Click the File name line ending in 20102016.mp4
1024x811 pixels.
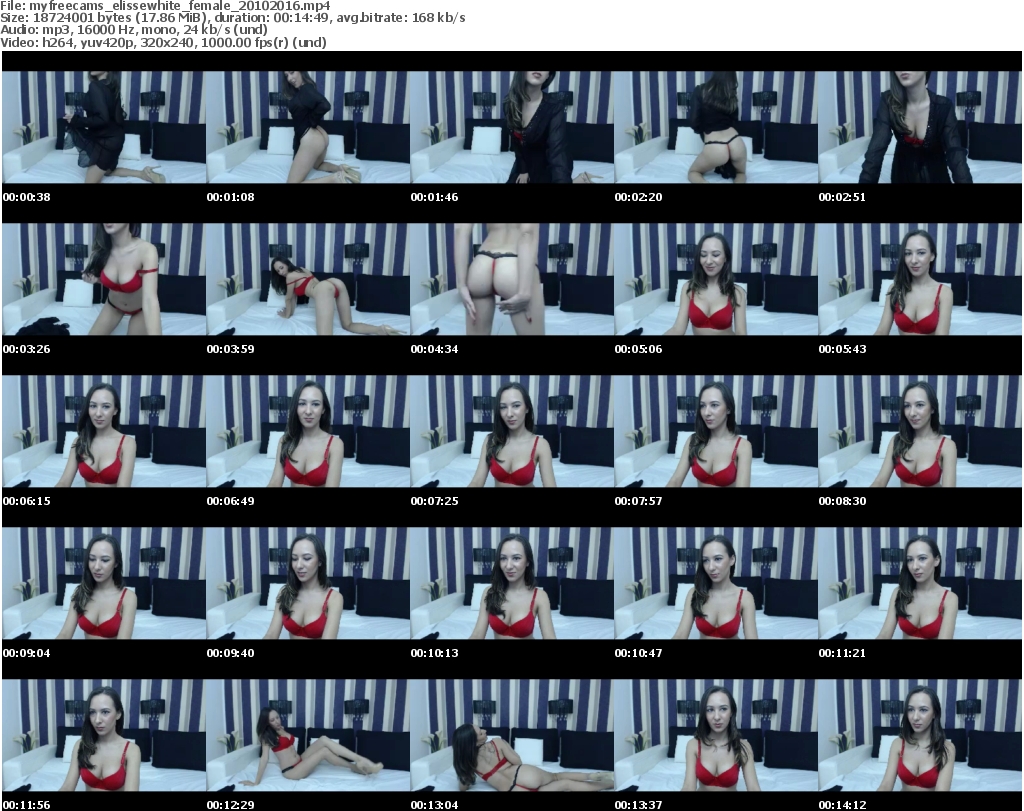(x=165, y=6)
